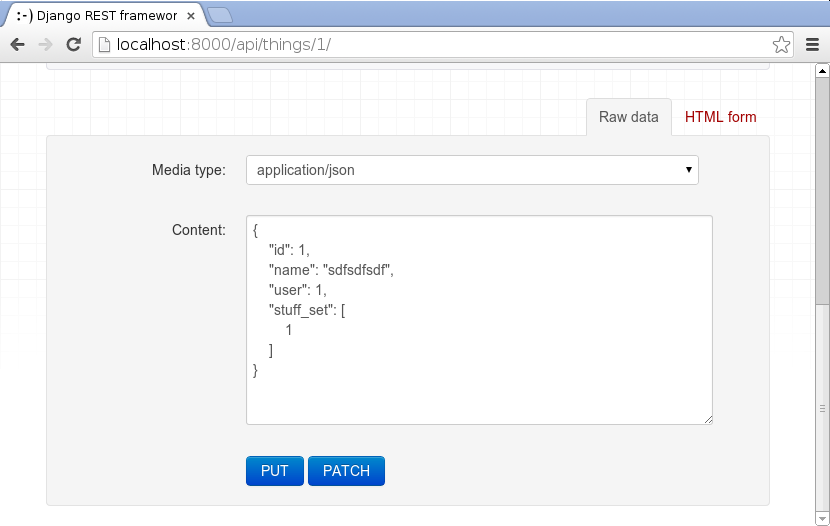Click the Content textarea resize handle
Viewport: 830px width, 526px height.
707,419
